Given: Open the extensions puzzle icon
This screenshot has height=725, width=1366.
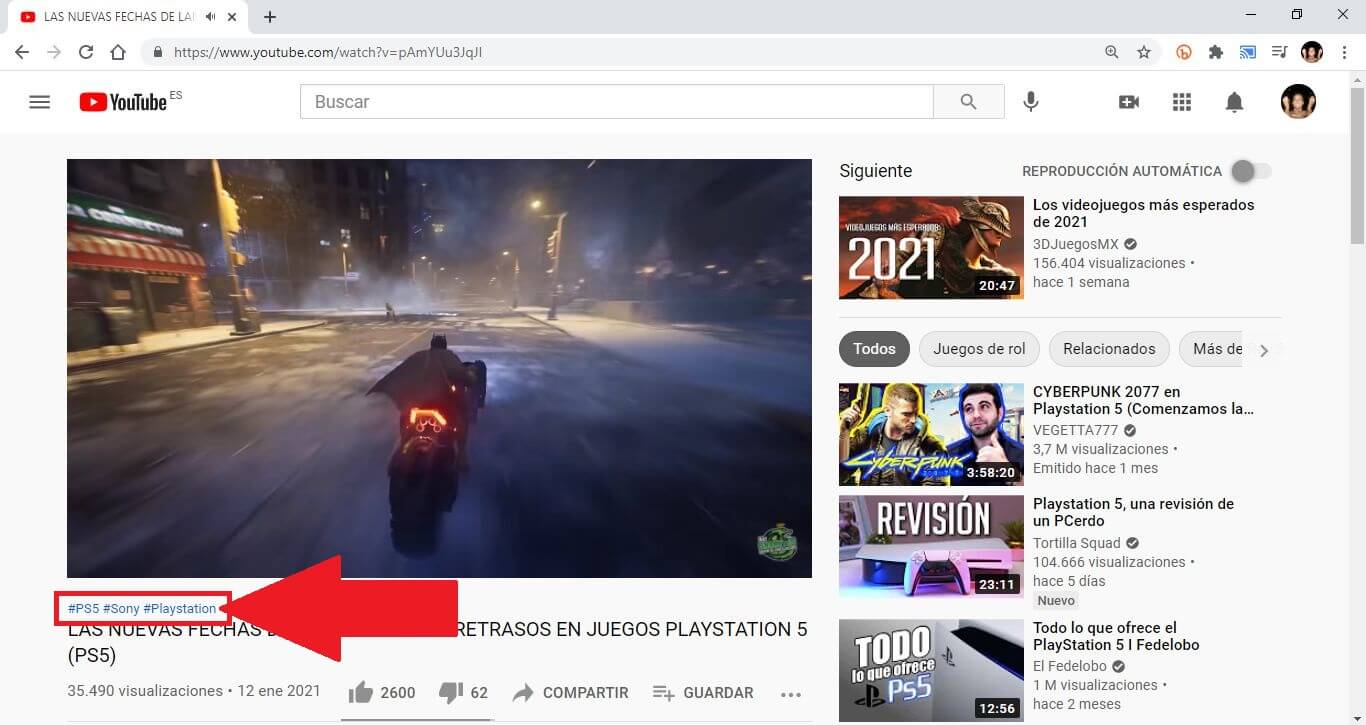Looking at the screenshot, I should [1216, 52].
